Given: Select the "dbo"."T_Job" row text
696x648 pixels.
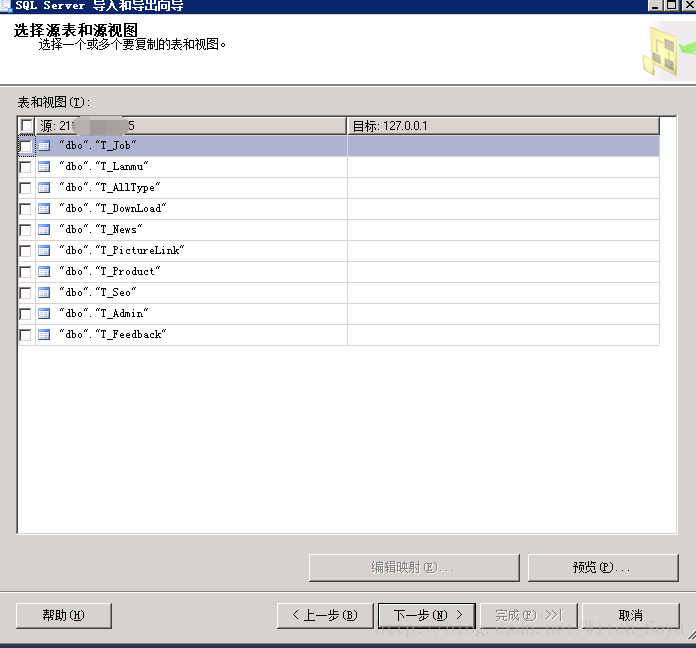Looking at the screenshot, I should pyautogui.click(x=98, y=146).
